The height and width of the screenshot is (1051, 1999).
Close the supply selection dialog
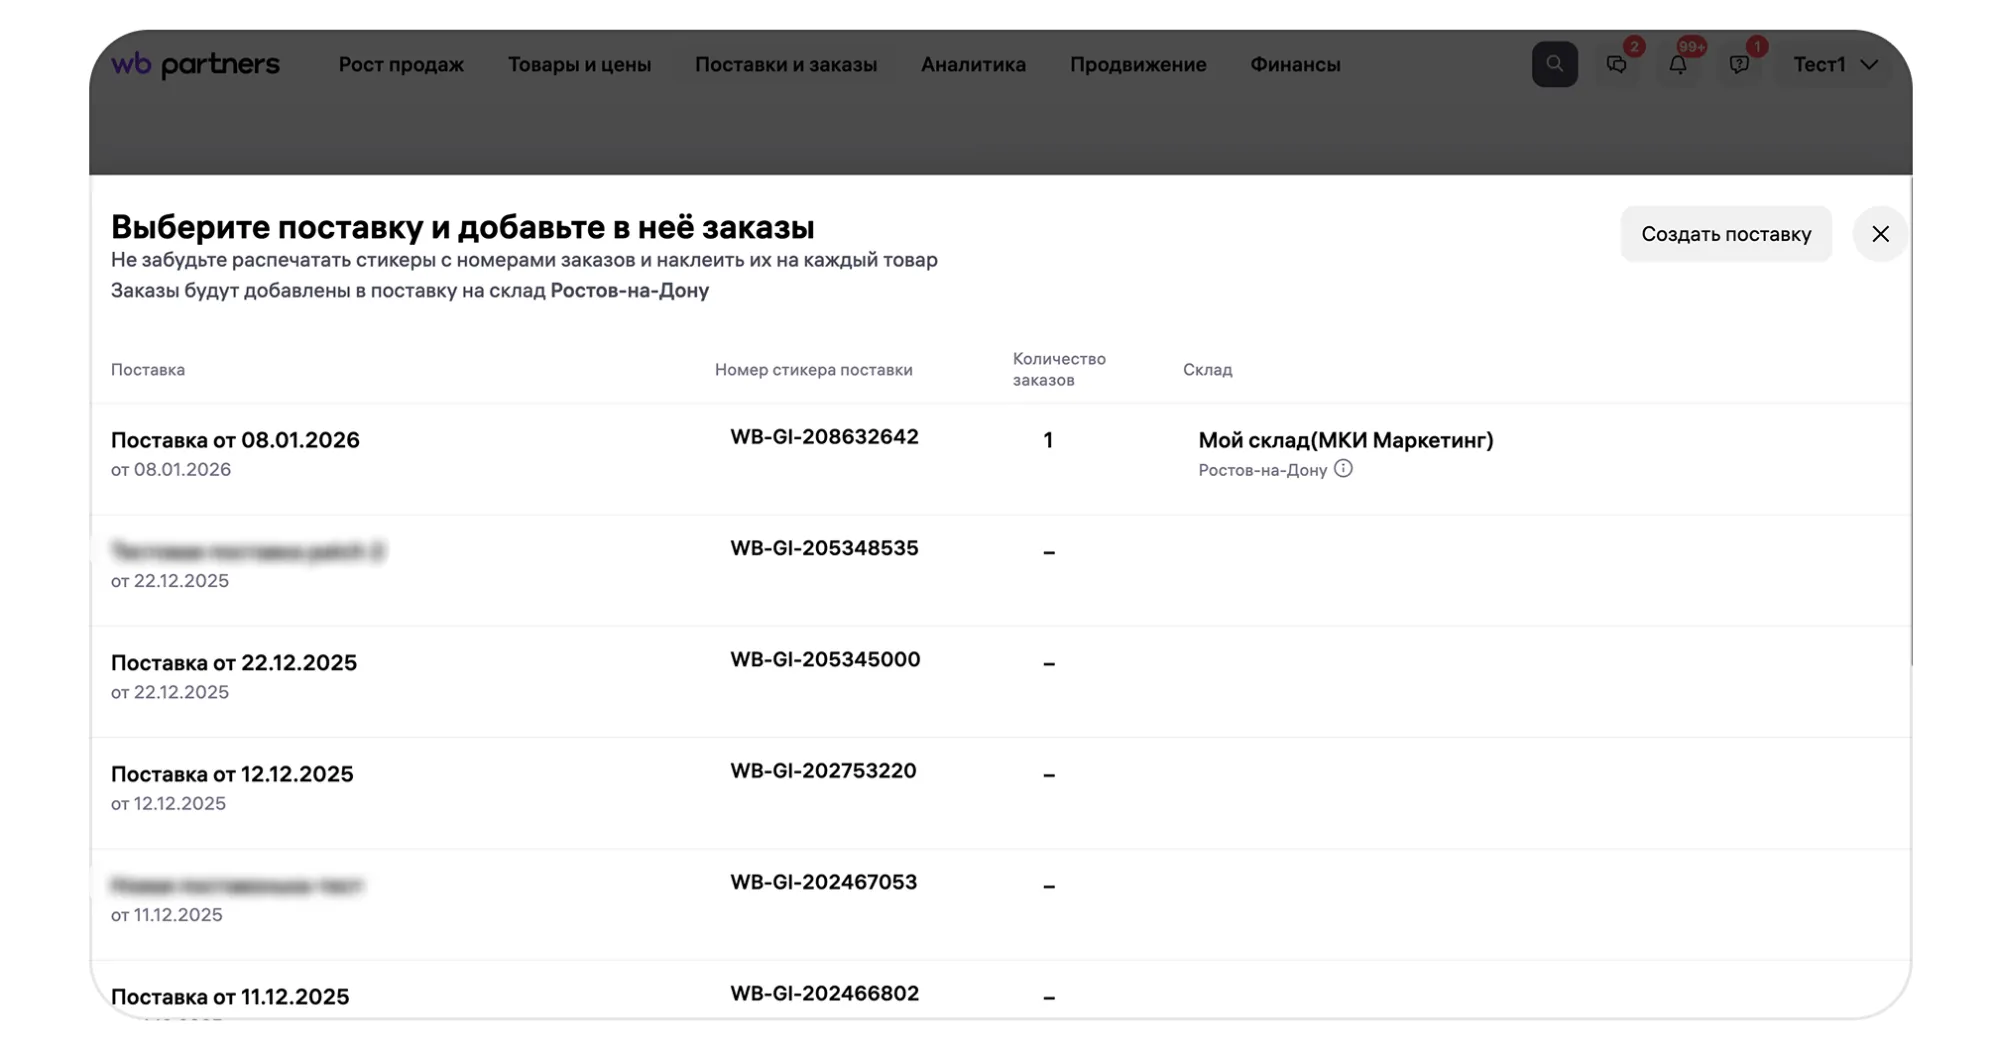pos(1879,234)
